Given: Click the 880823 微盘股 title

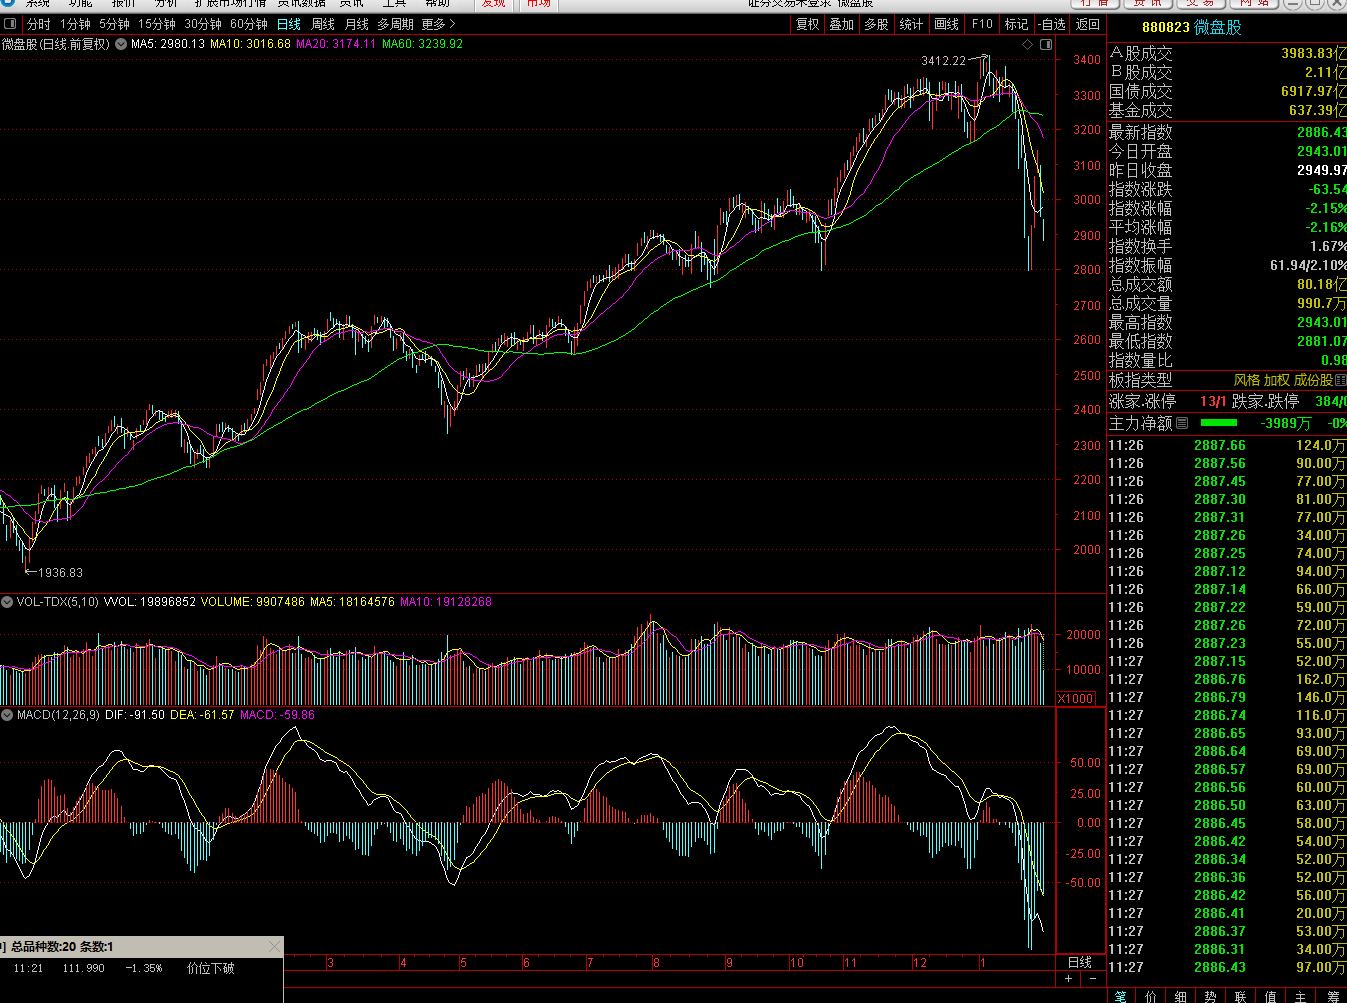Looking at the screenshot, I should tap(1192, 27).
